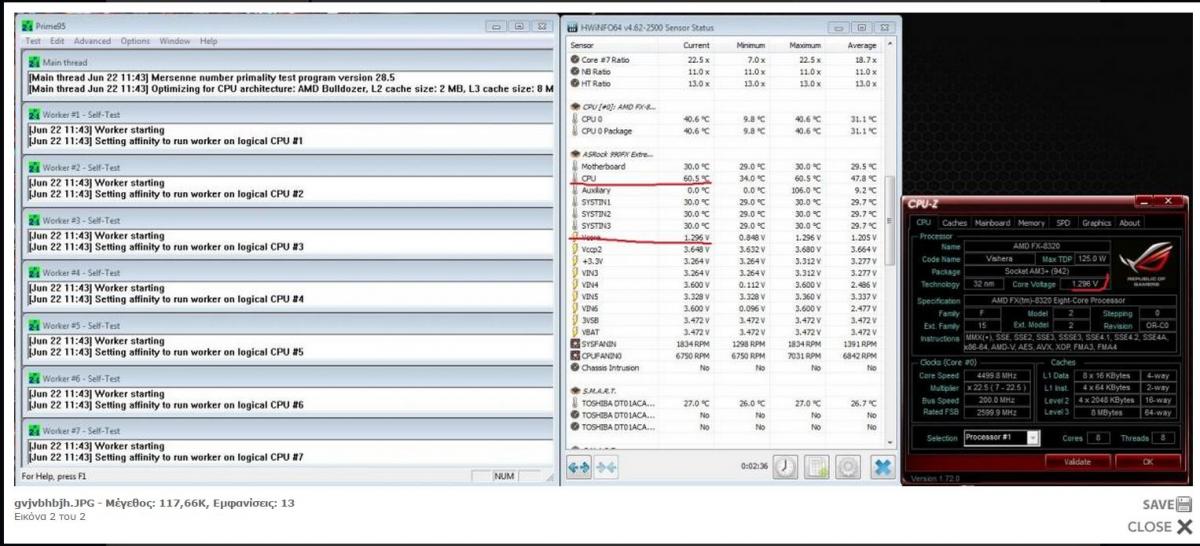Screen dimensions: 1200x546
Task: Select the CPU 0 Package sensor row
Action: (x=725, y=130)
